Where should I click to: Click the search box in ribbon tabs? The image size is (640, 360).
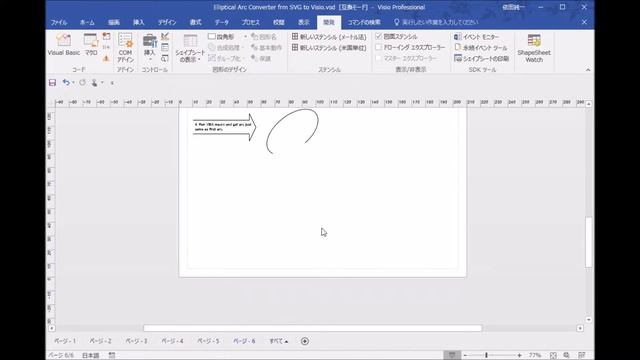point(436,22)
